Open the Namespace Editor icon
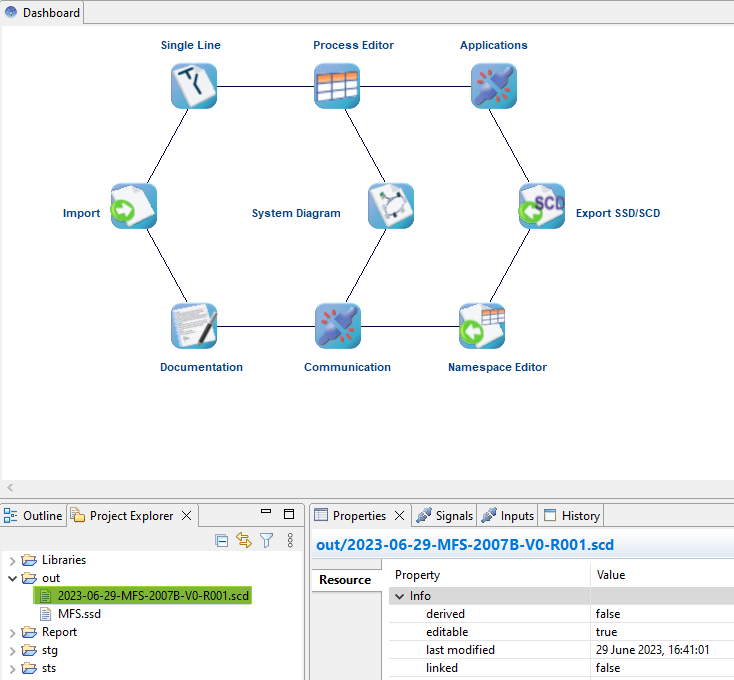The width and height of the screenshot is (734, 680). pyautogui.click(x=481, y=326)
